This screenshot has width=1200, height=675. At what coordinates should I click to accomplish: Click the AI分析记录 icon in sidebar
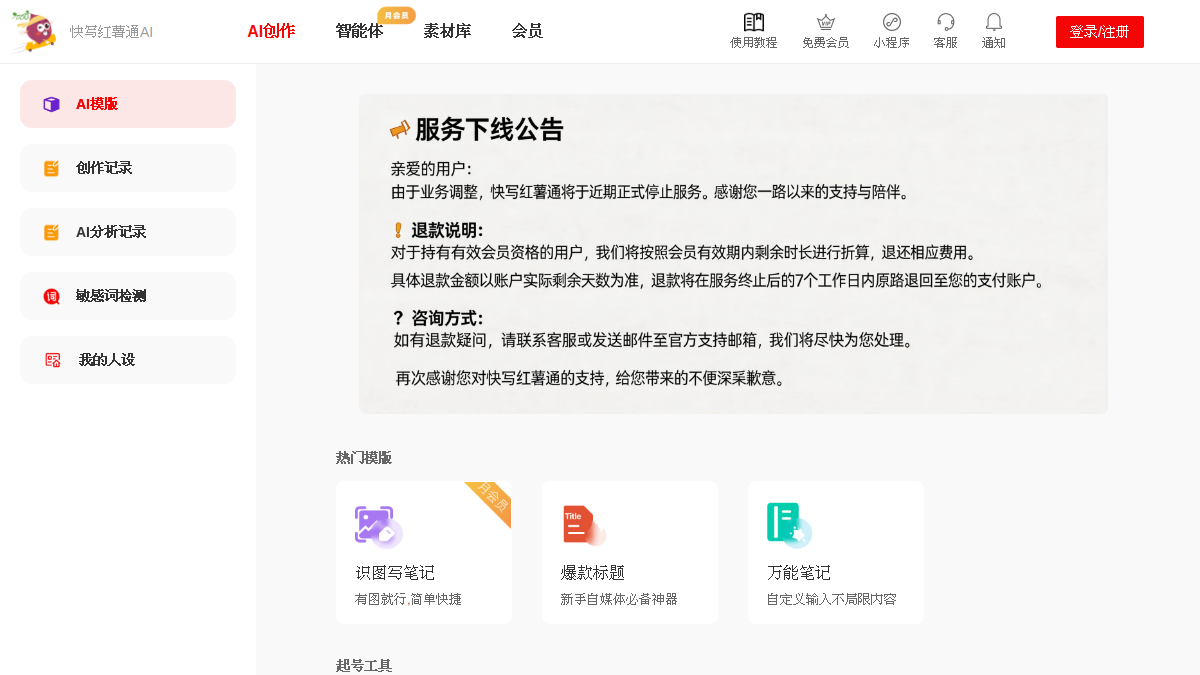click(x=51, y=232)
